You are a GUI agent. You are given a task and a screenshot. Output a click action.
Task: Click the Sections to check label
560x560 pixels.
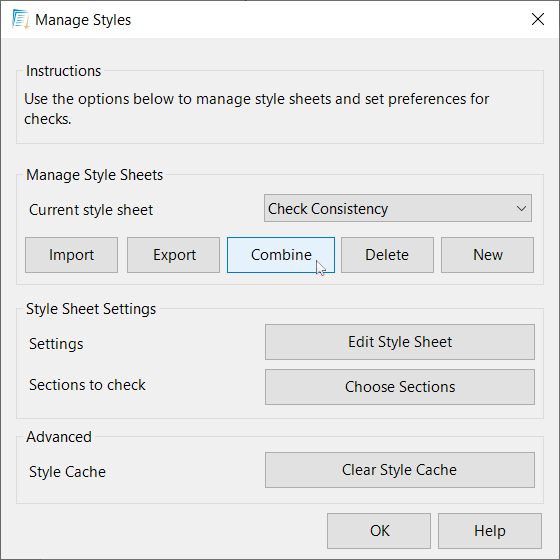[x=87, y=385]
